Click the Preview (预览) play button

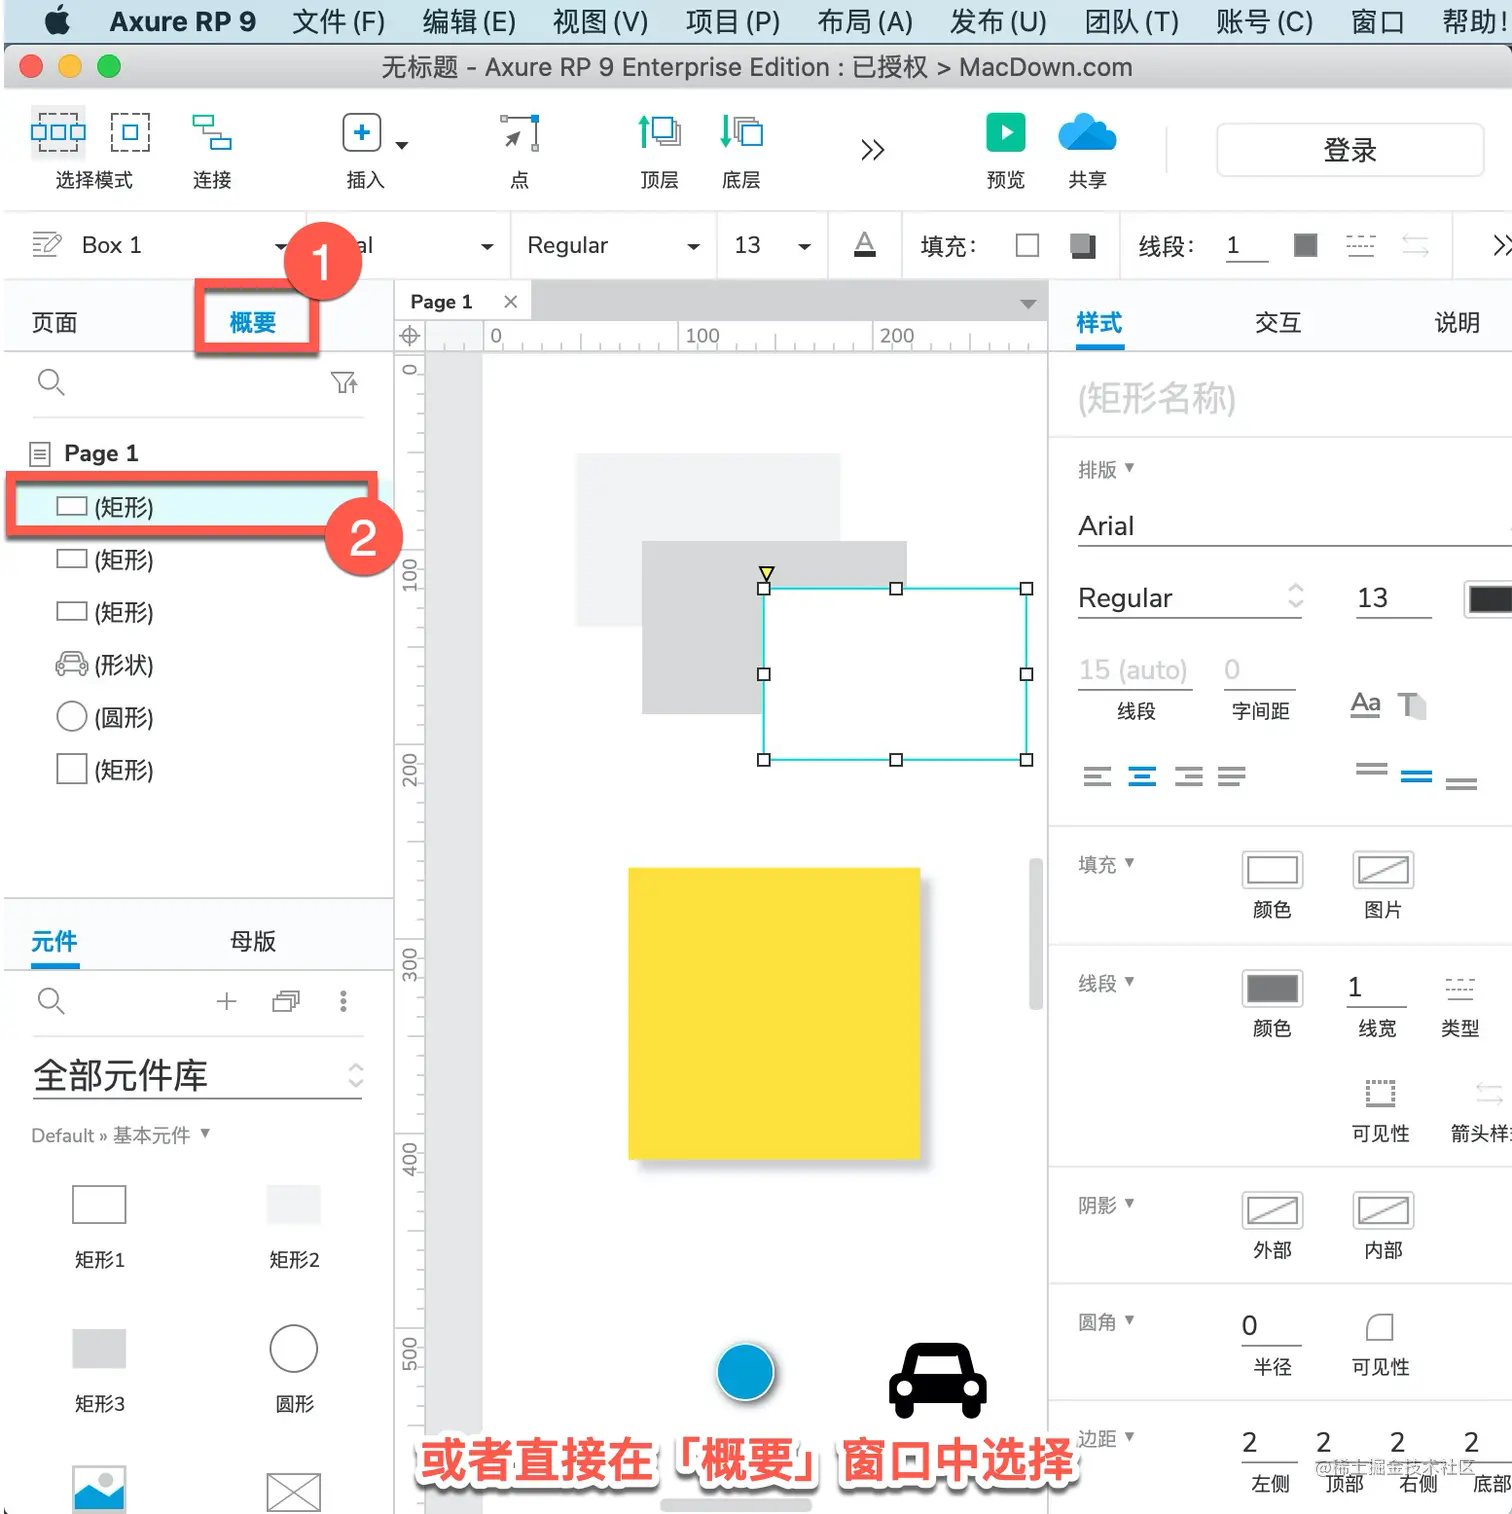click(x=1006, y=132)
